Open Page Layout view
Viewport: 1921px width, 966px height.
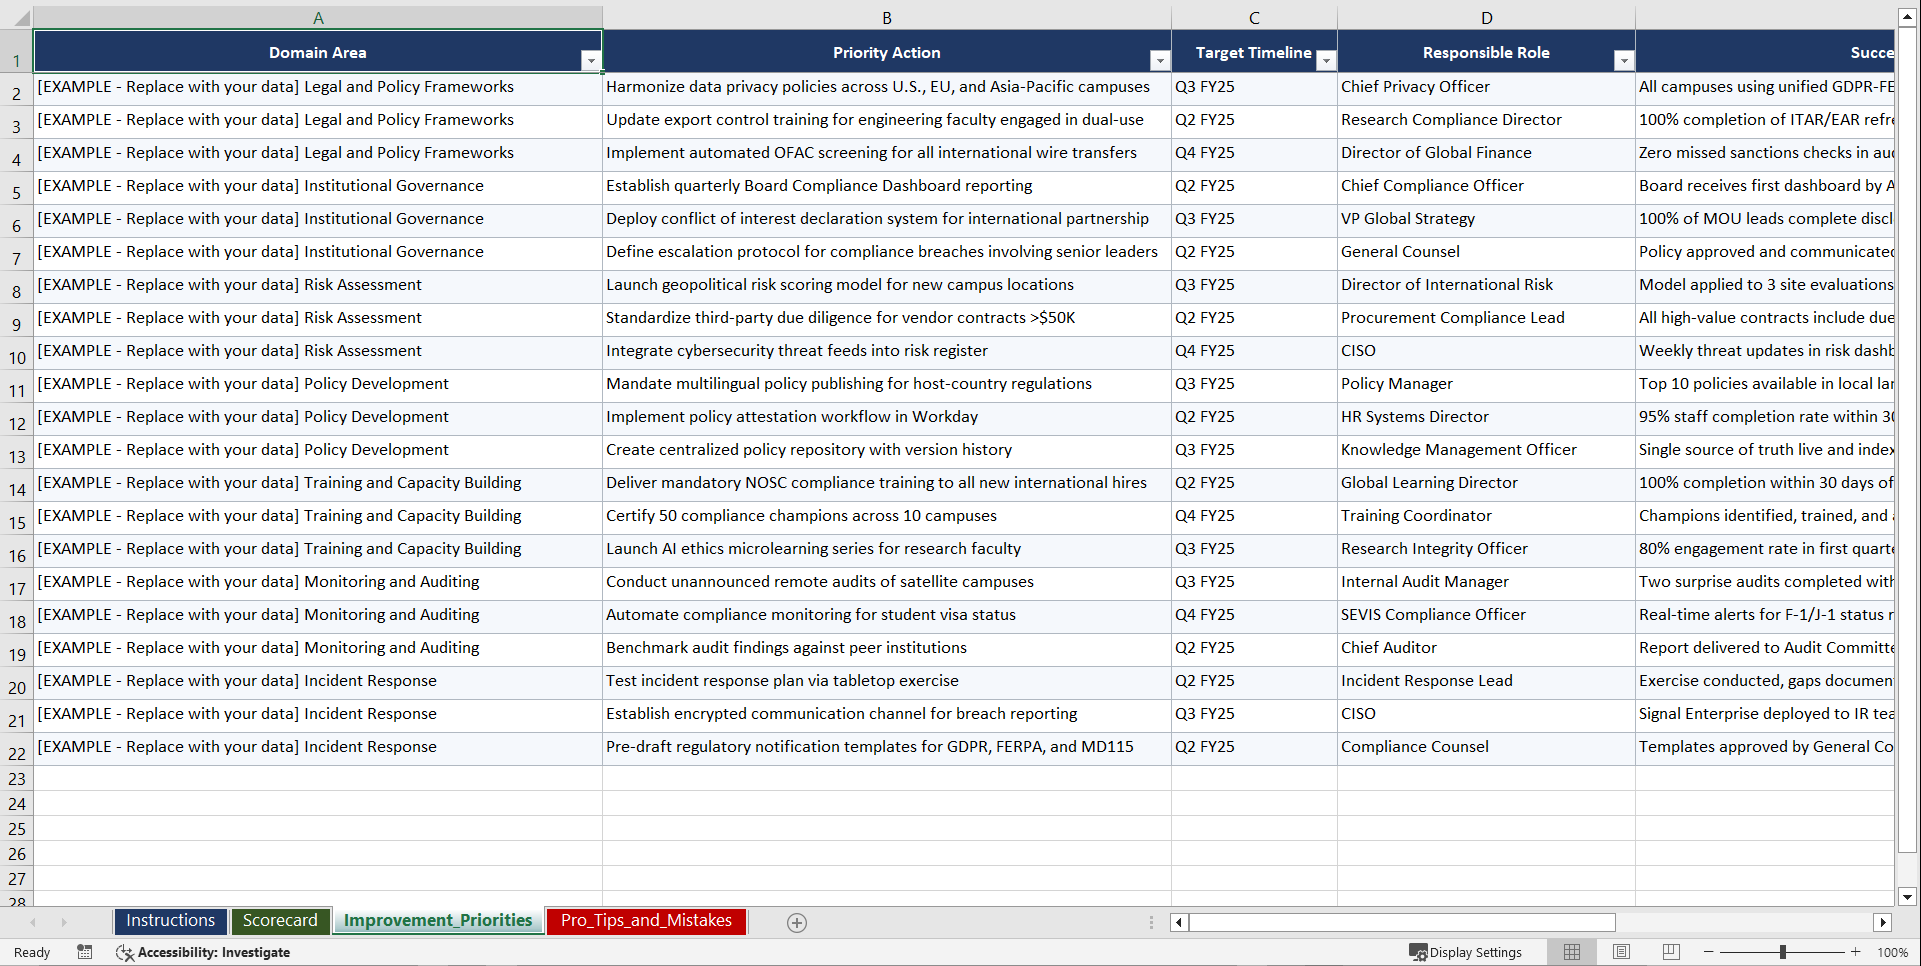coord(1621,952)
